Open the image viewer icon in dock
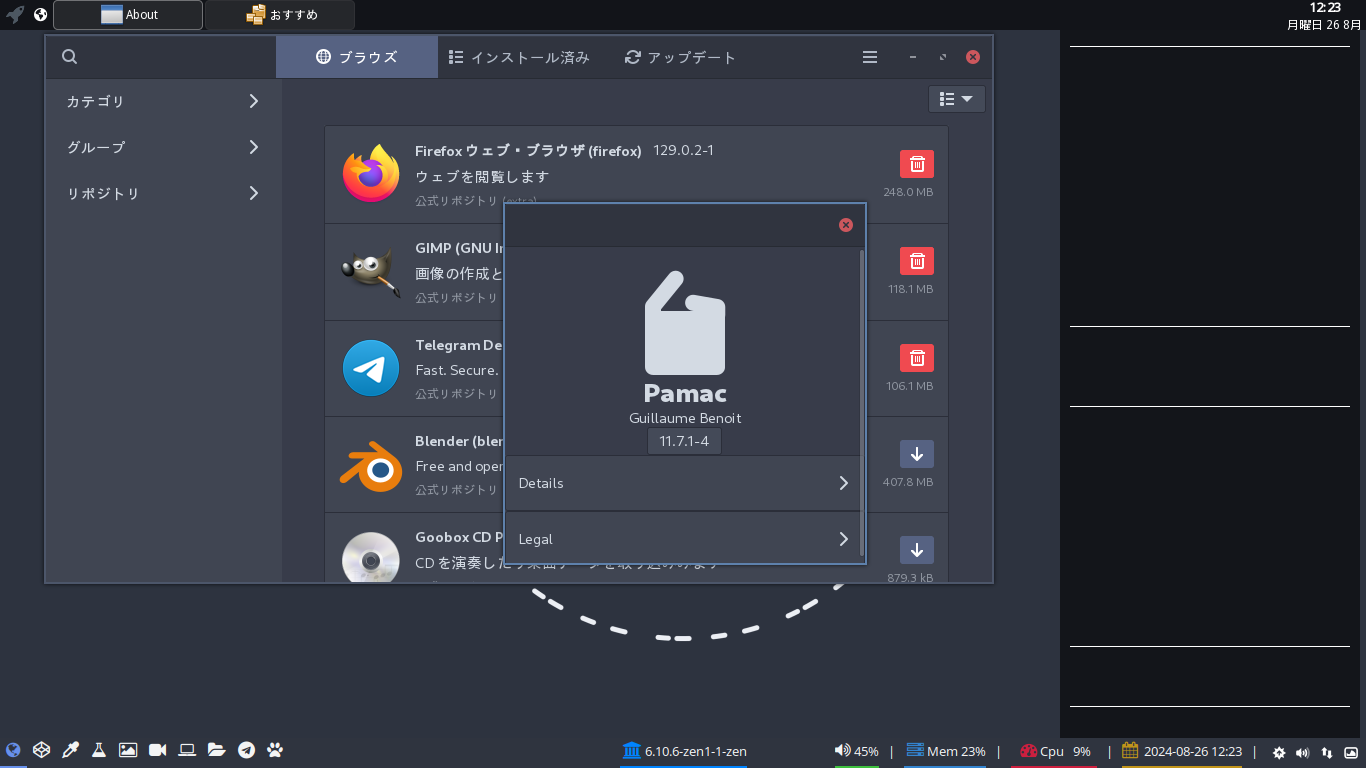This screenshot has width=1366, height=768. click(128, 750)
